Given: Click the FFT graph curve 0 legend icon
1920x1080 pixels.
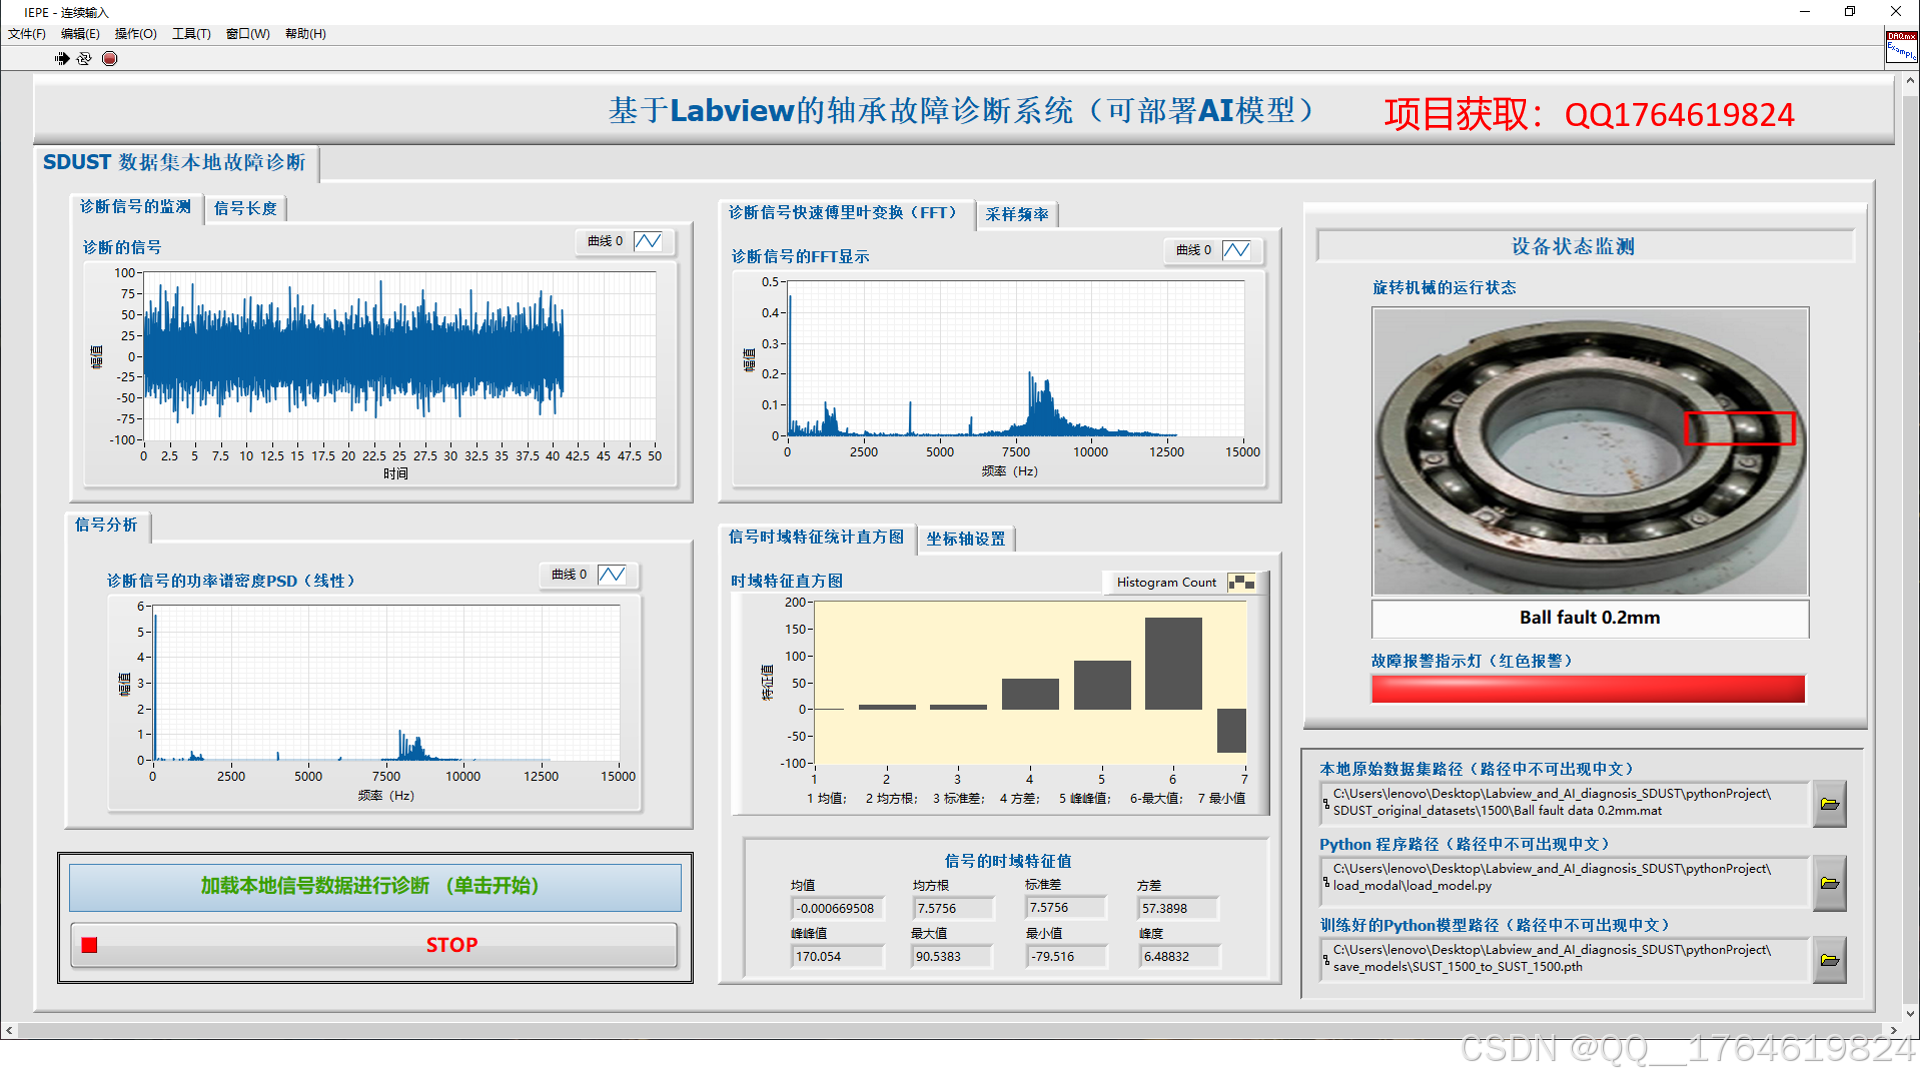Looking at the screenshot, I should click(x=1236, y=250).
